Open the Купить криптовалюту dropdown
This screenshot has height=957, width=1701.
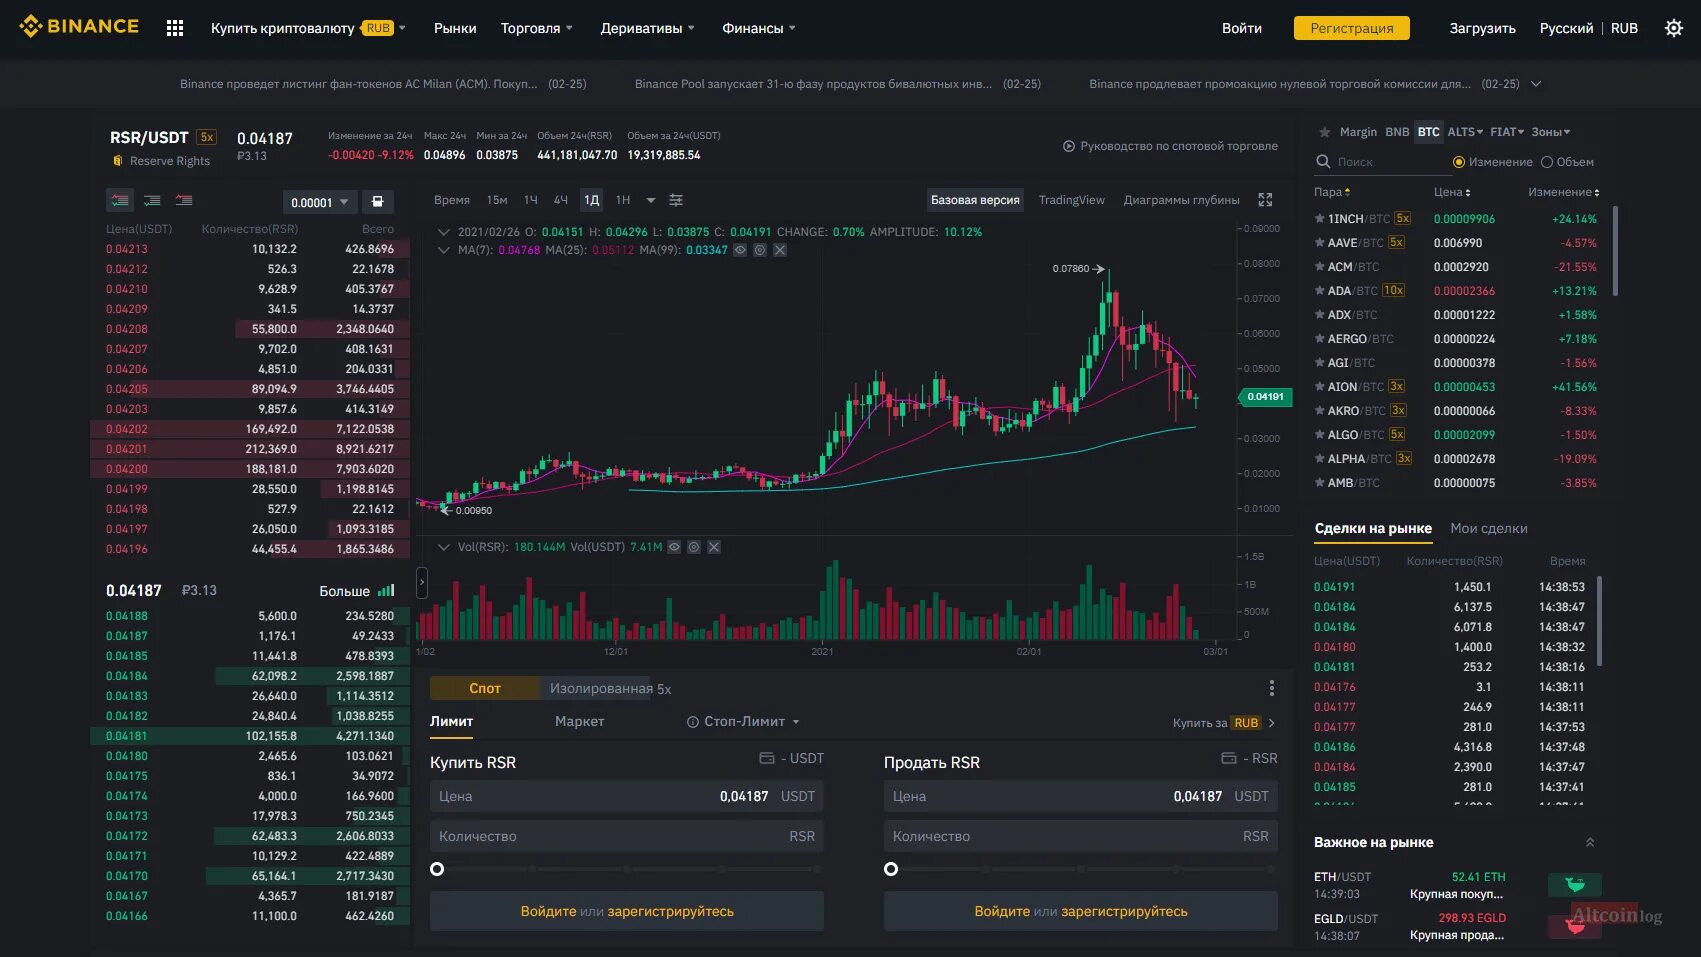308,28
